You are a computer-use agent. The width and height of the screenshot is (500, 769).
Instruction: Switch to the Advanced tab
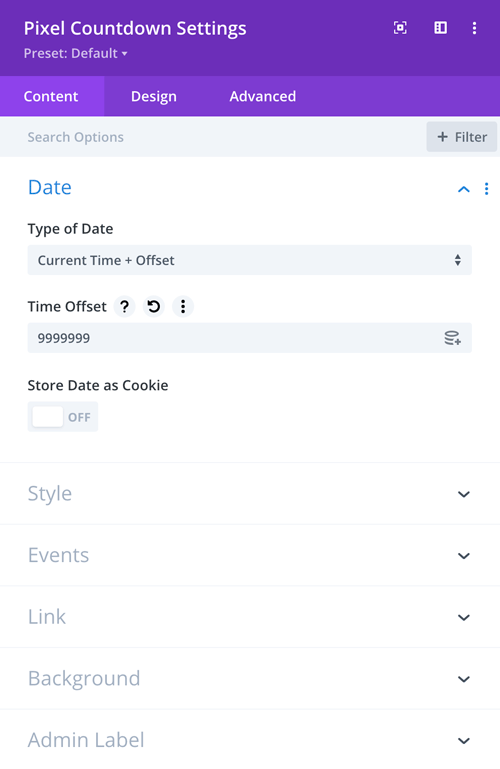click(x=263, y=96)
